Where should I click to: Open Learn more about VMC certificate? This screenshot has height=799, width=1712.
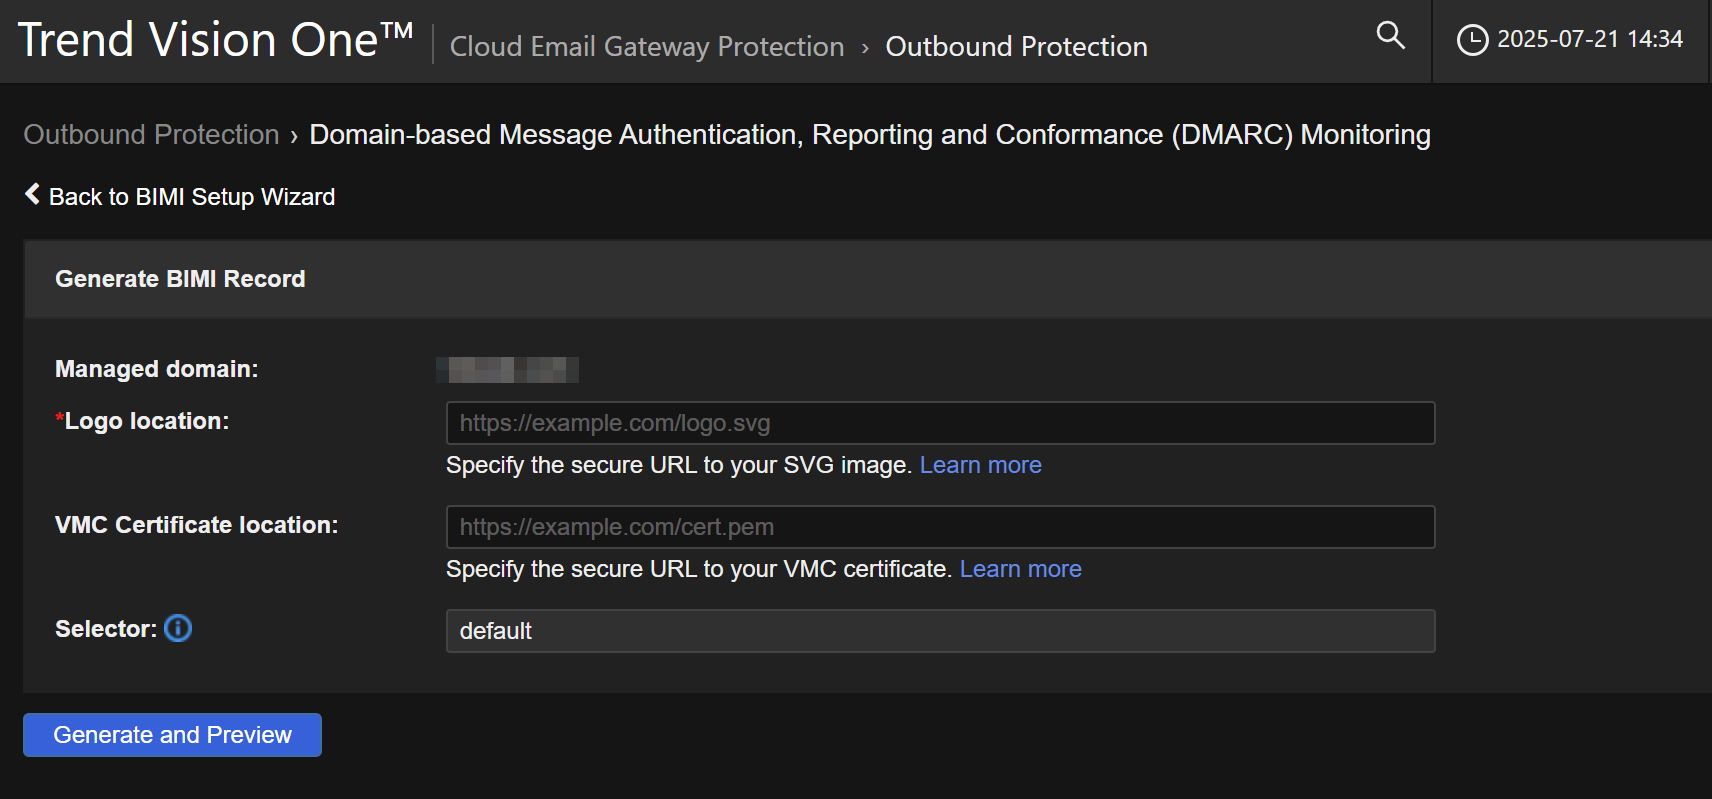[1020, 569]
